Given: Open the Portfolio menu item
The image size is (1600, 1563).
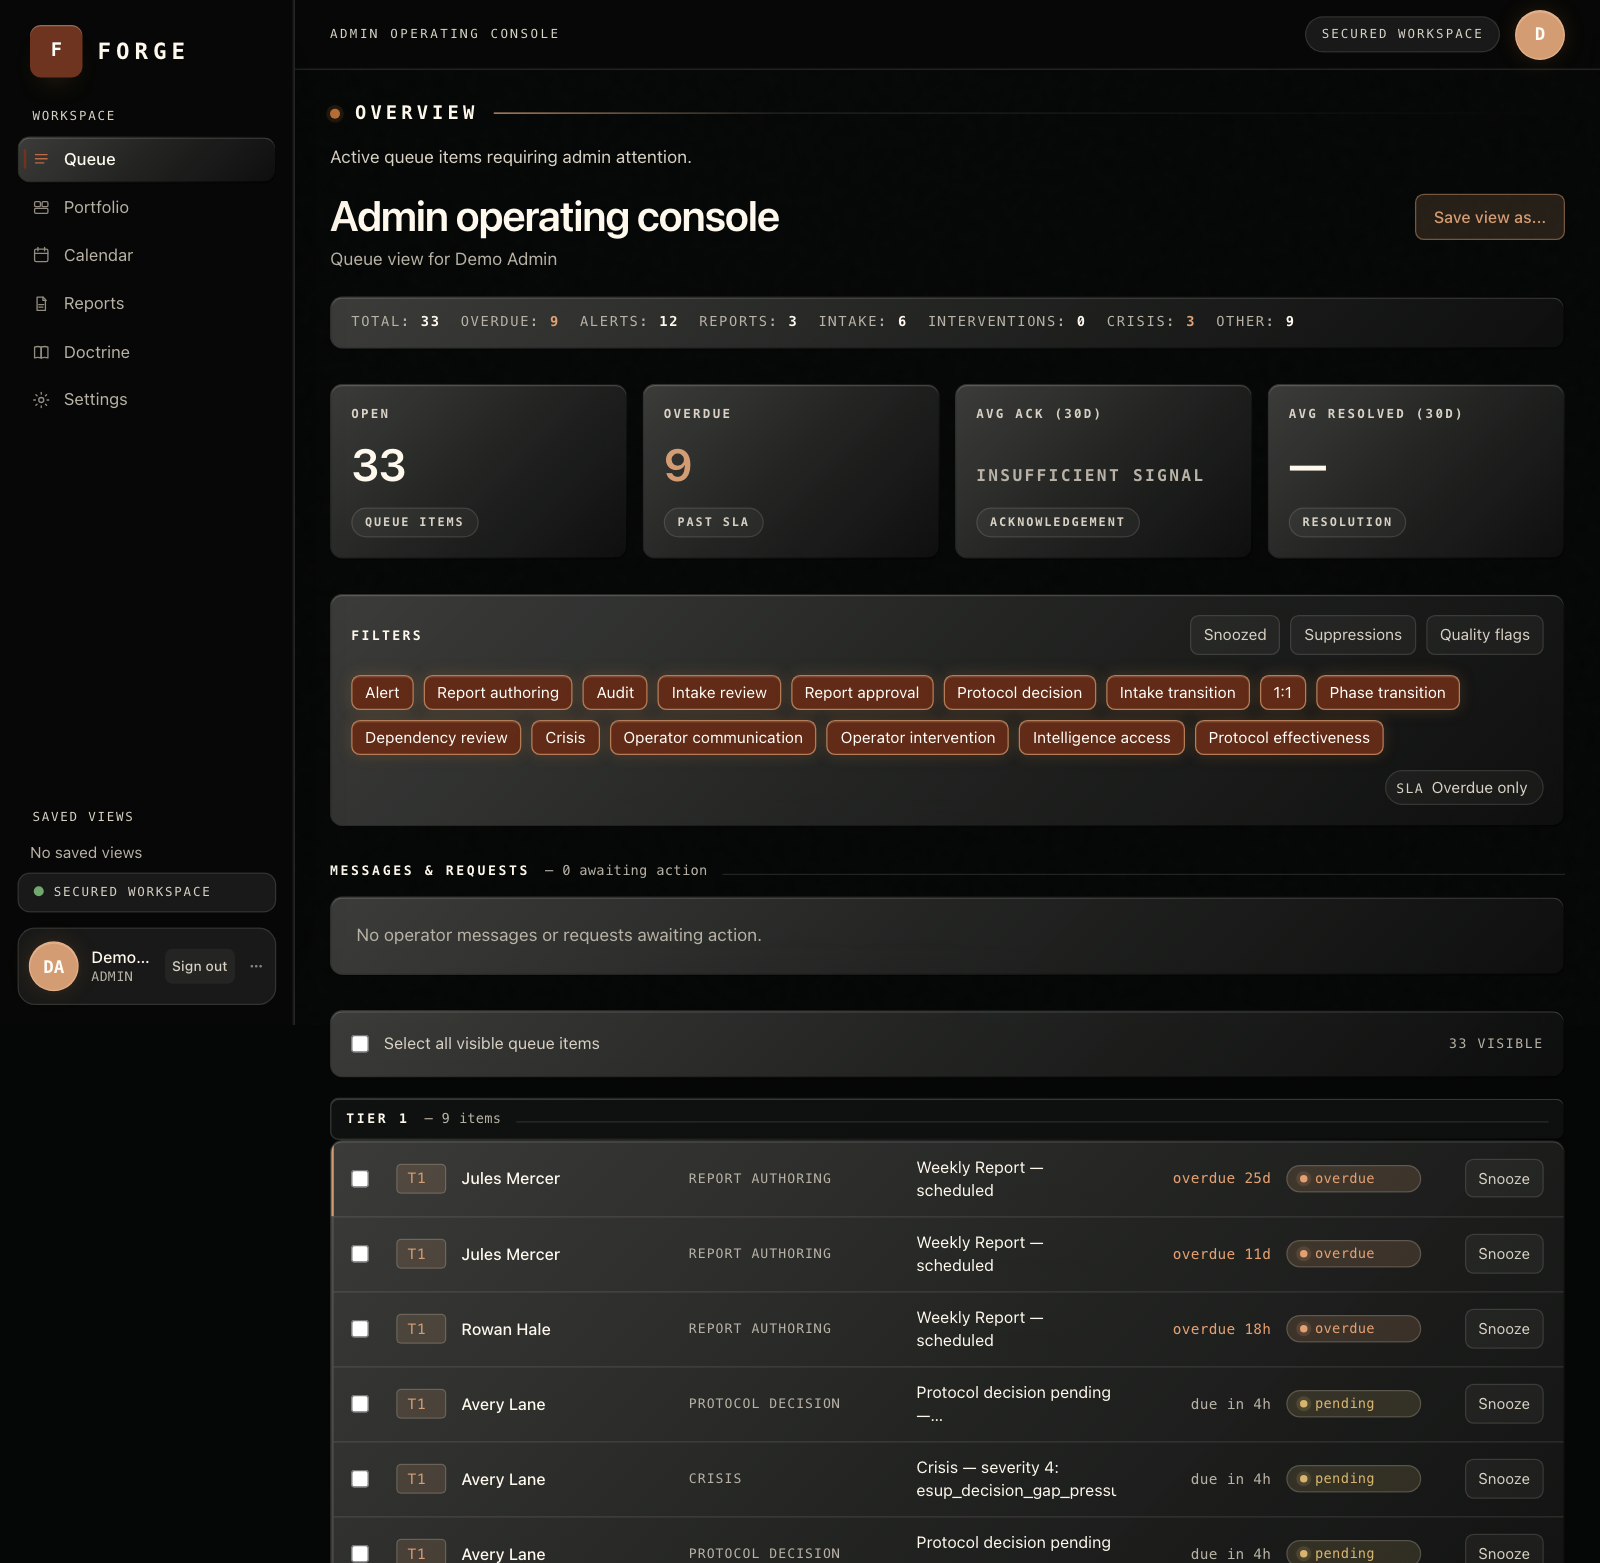Looking at the screenshot, I should click(x=146, y=207).
